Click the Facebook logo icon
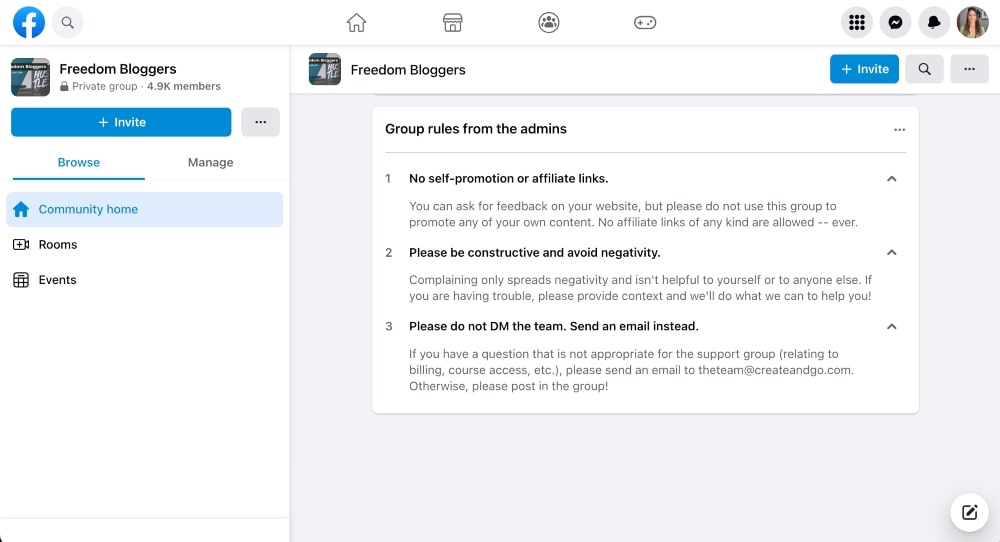Viewport: 1000px width, 542px height. pyautogui.click(x=29, y=22)
